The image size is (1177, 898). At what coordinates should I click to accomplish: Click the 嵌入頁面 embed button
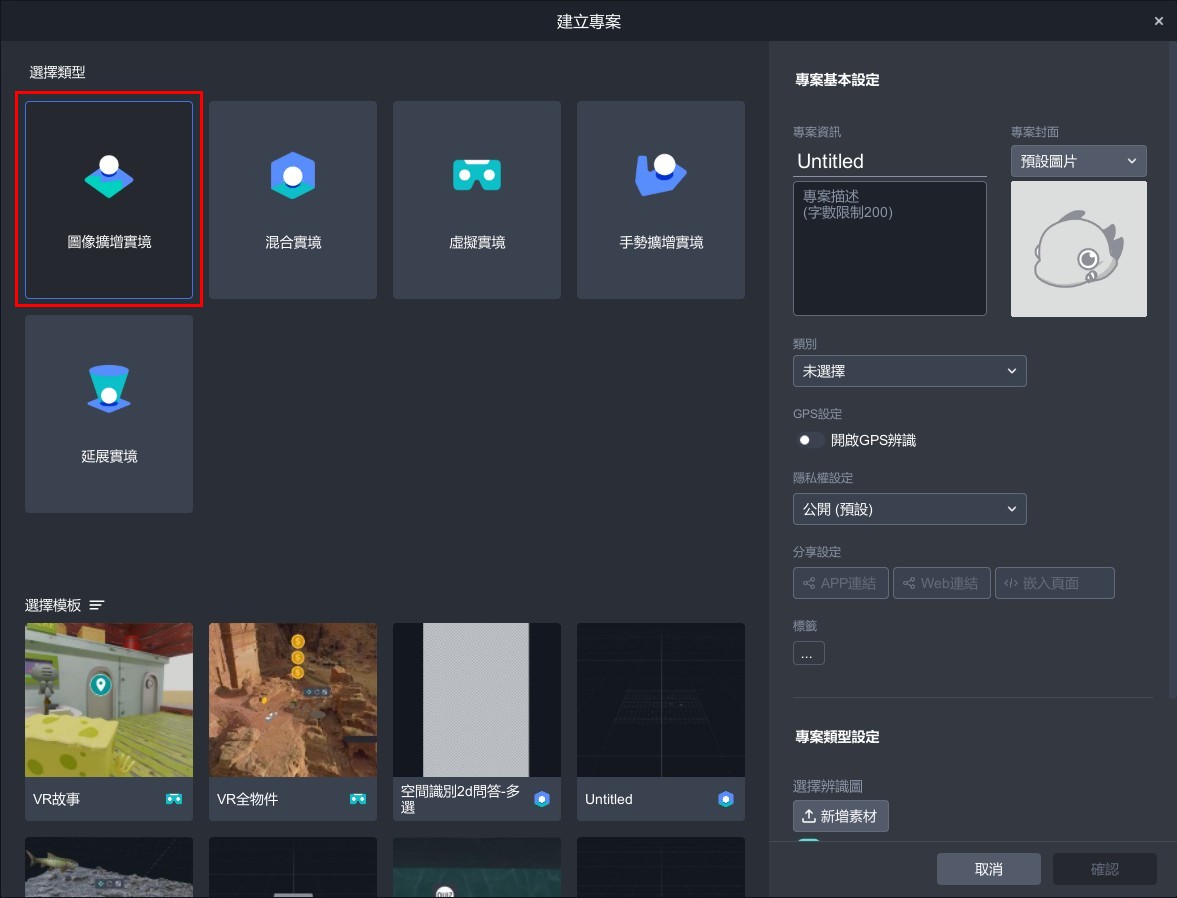pos(1054,583)
